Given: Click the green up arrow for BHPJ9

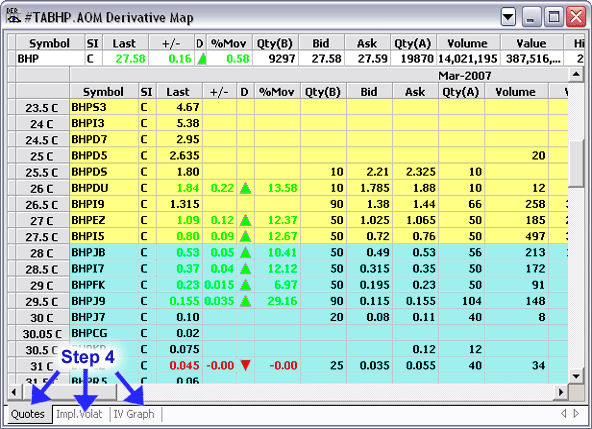Looking at the screenshot, I should (245, 301).
